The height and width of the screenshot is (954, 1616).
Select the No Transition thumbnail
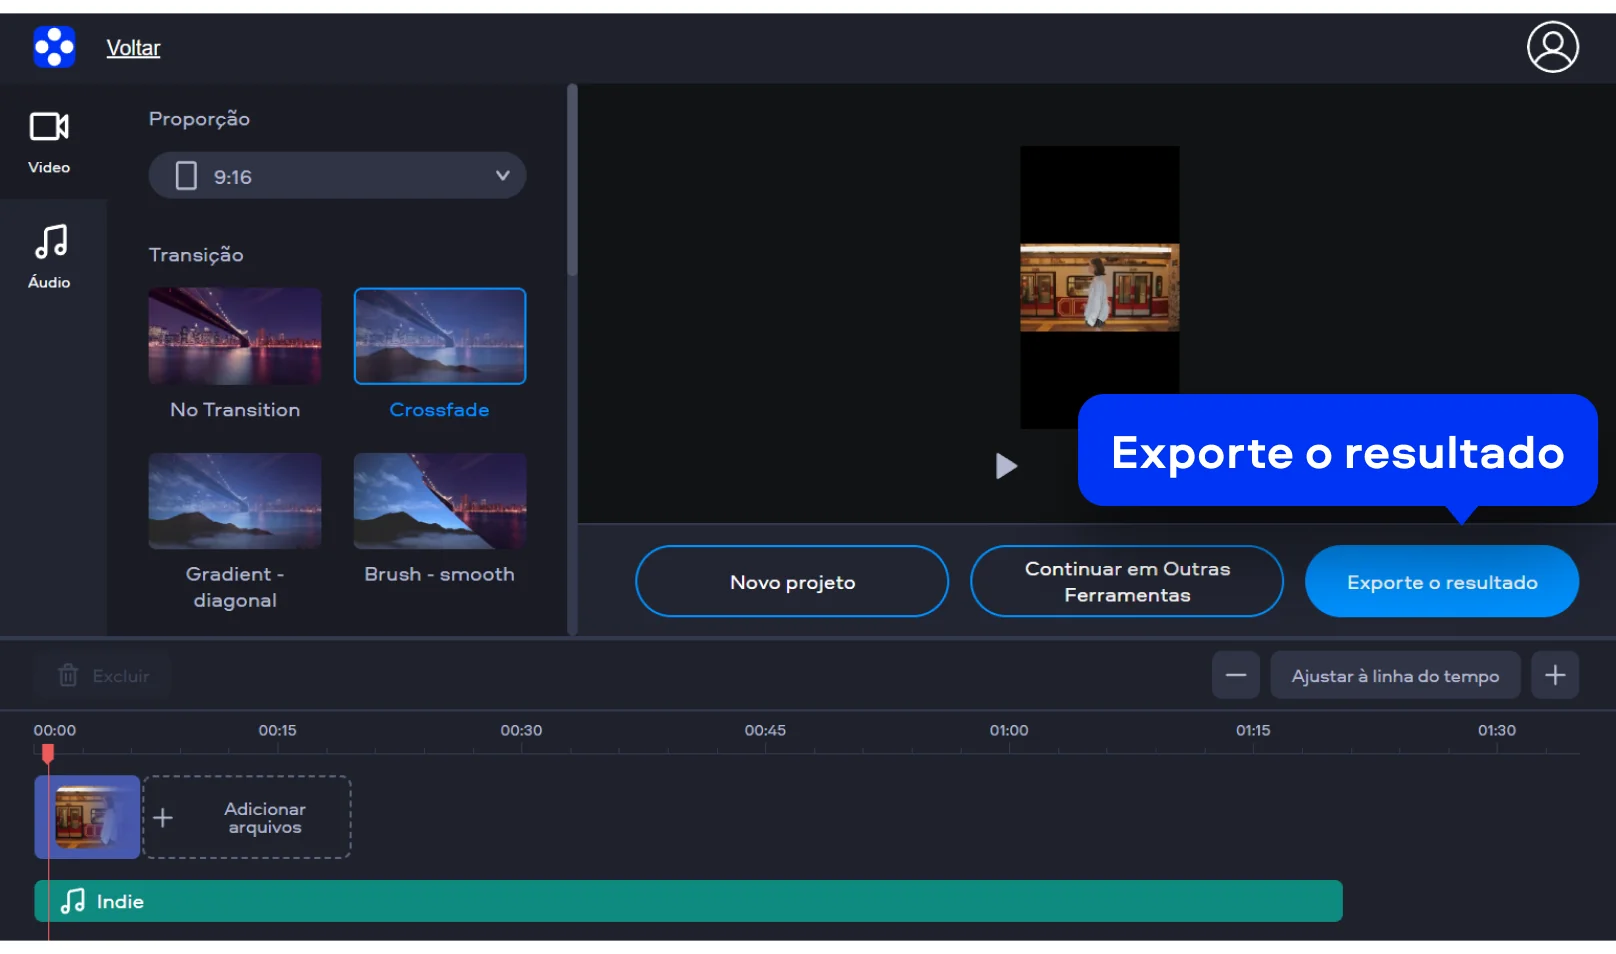(x=235, y=337)
